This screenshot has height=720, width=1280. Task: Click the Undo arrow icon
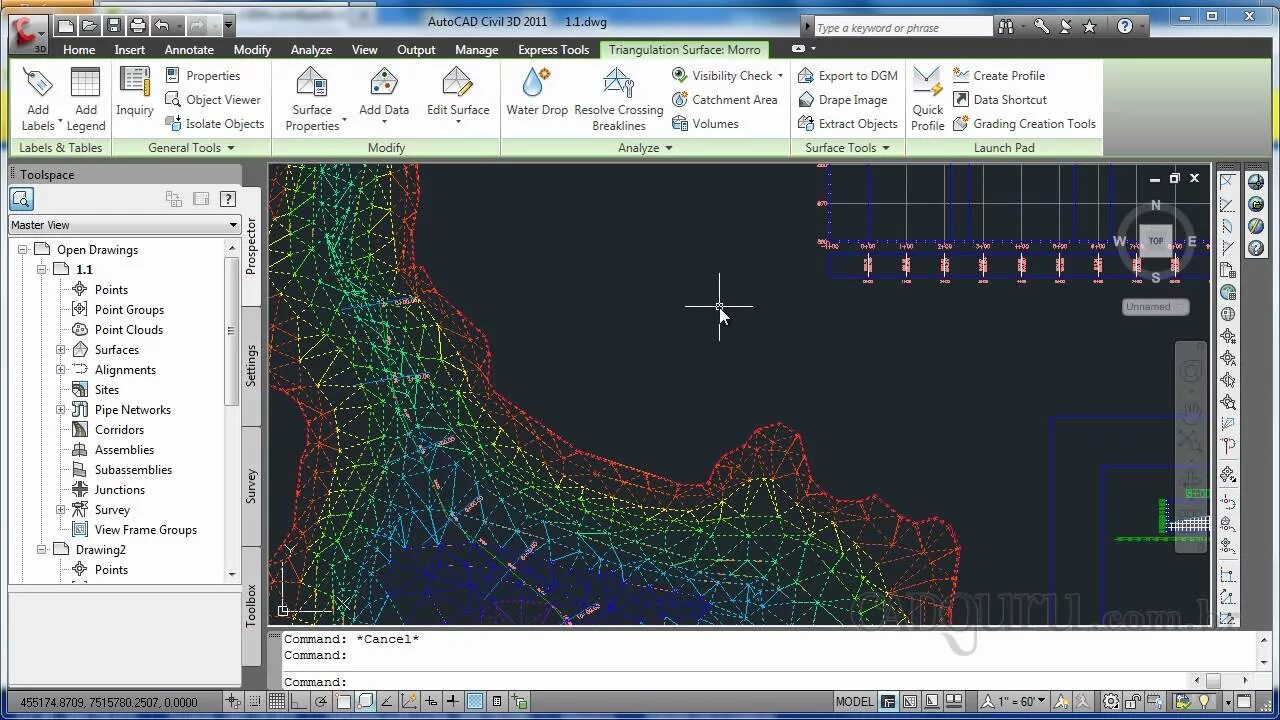coord(162,25)
